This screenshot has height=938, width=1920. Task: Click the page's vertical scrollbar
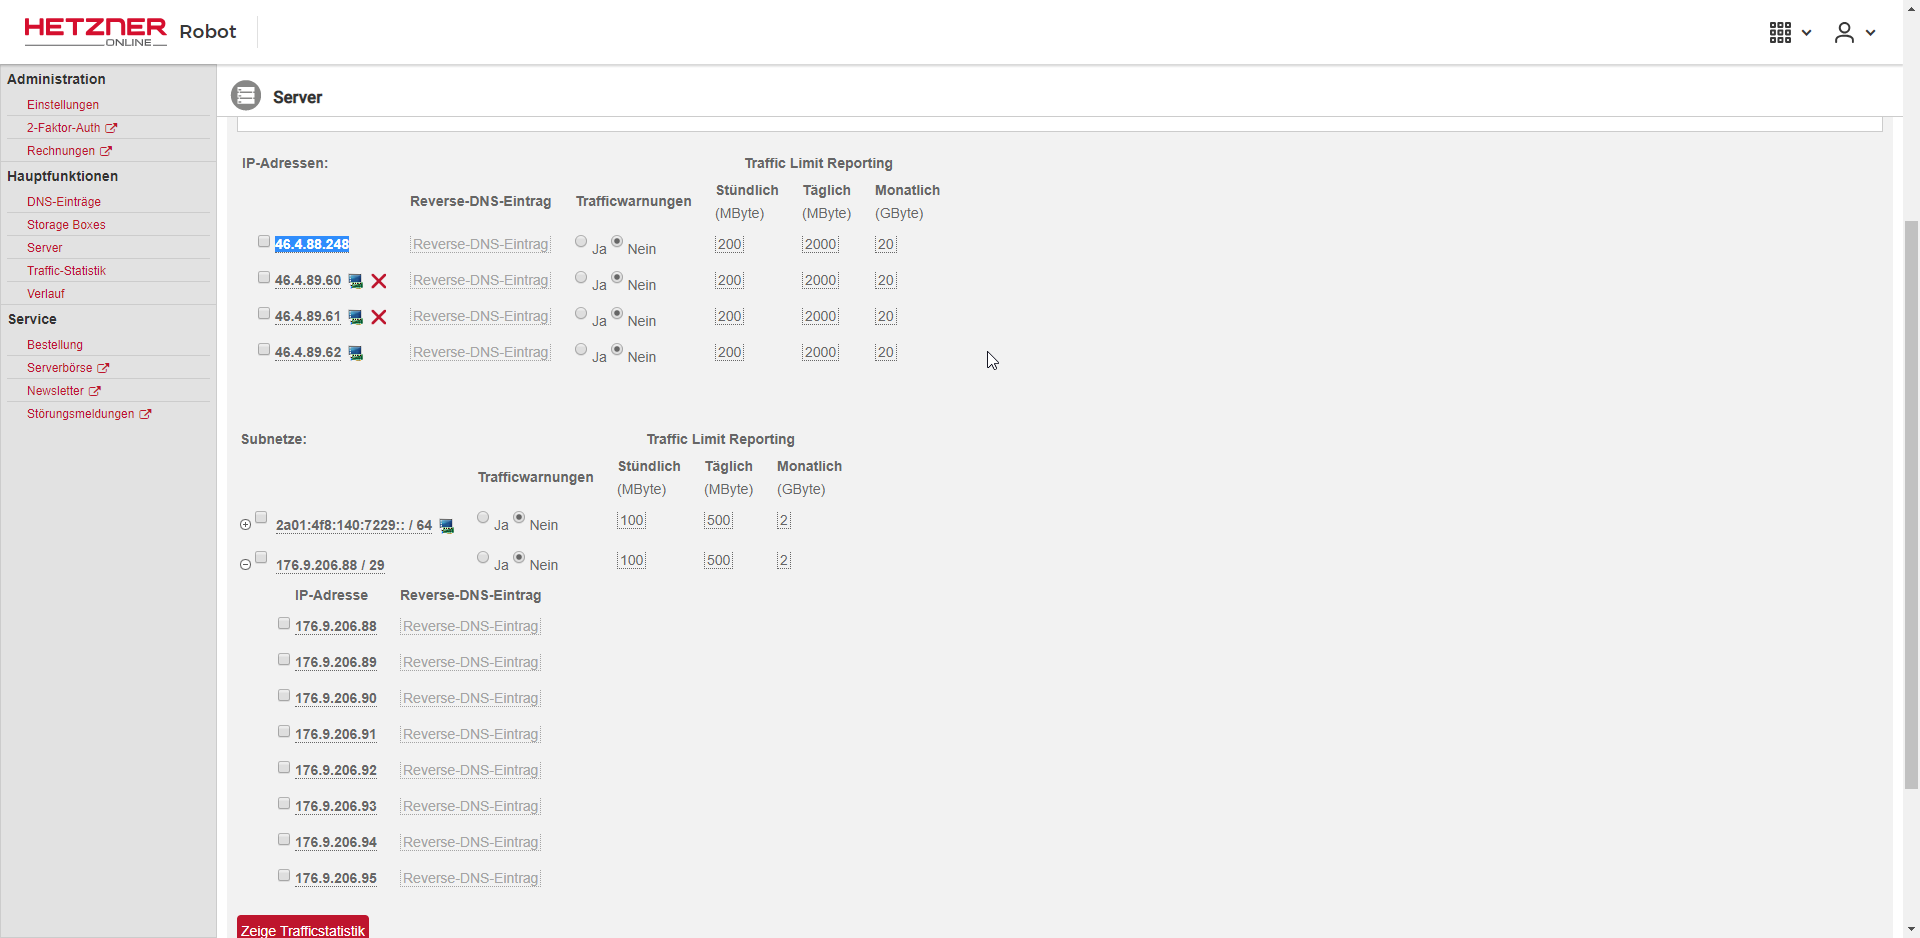(x=1911, y=500)
